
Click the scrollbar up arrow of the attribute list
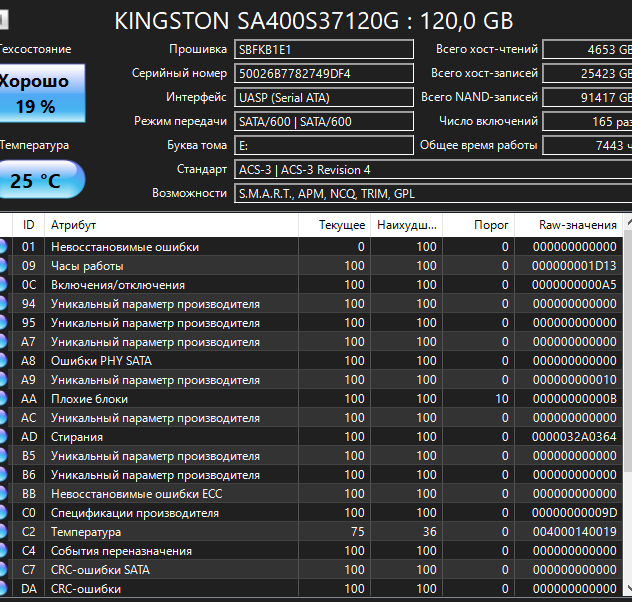point(628,222)
